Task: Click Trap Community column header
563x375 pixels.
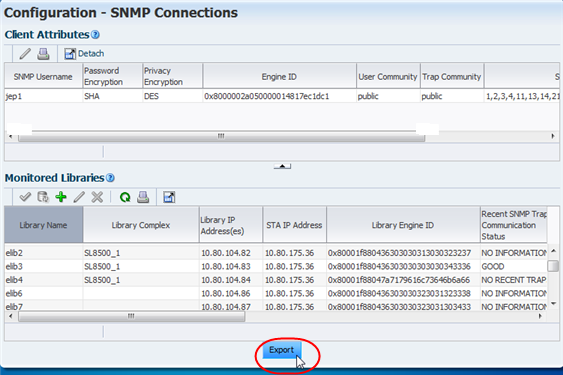Action: point(452,77)
